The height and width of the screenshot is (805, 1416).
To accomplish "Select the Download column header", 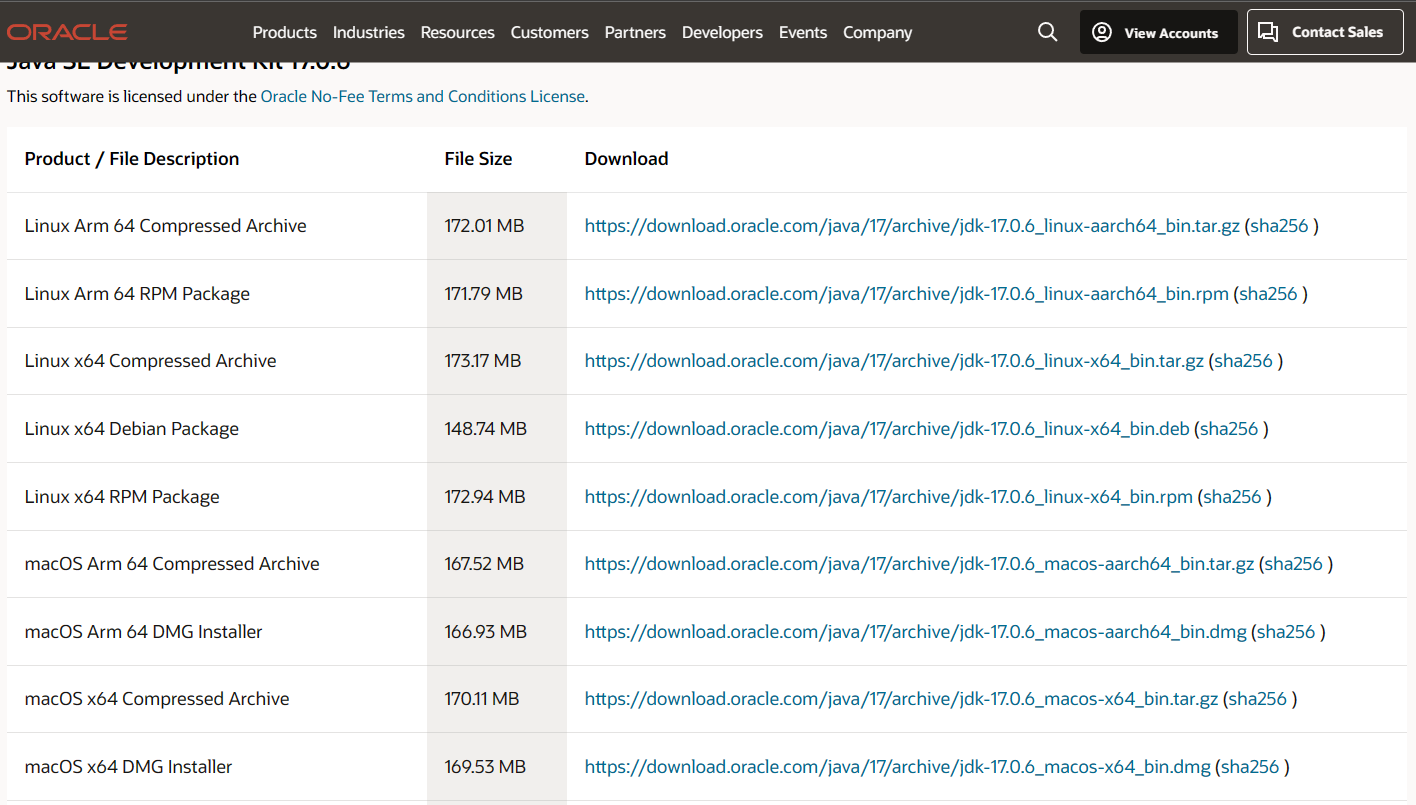I will tap(626, 159).
